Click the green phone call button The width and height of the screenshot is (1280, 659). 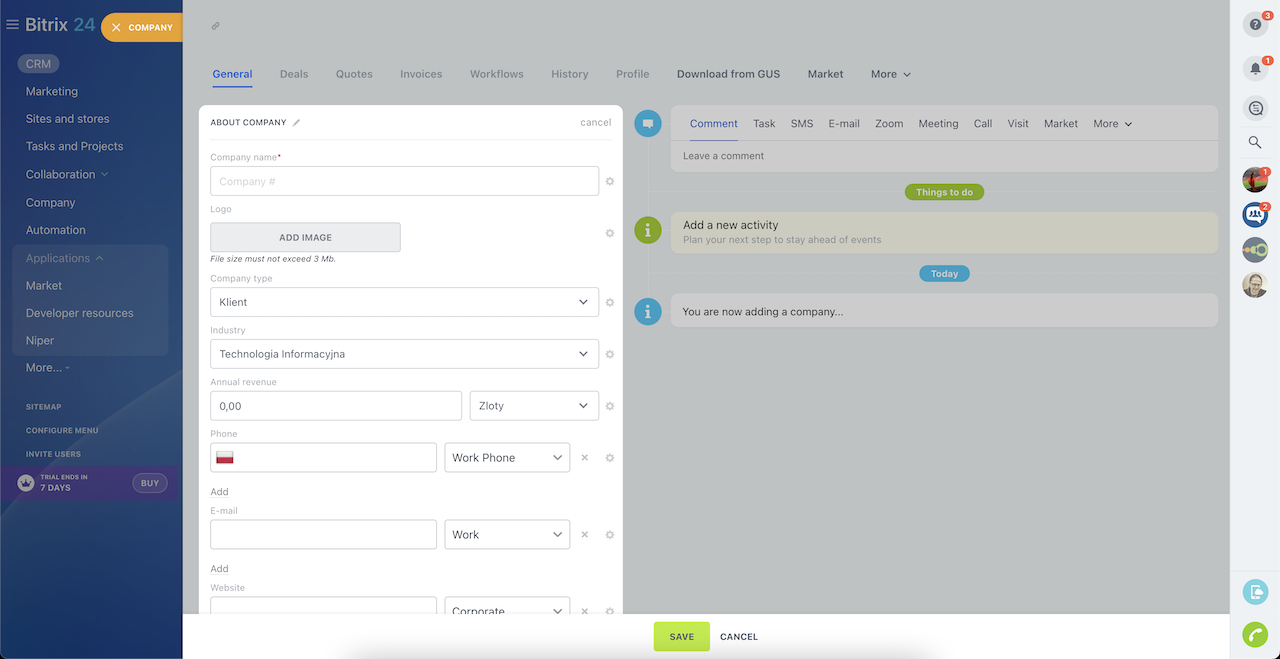(1254, 634)
